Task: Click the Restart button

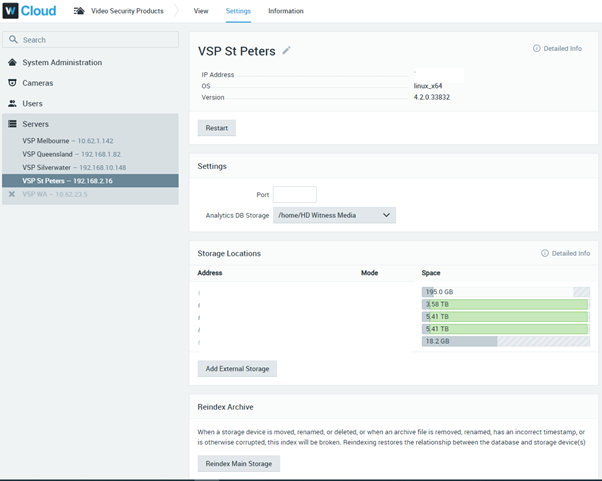Action: pos(217,128)
